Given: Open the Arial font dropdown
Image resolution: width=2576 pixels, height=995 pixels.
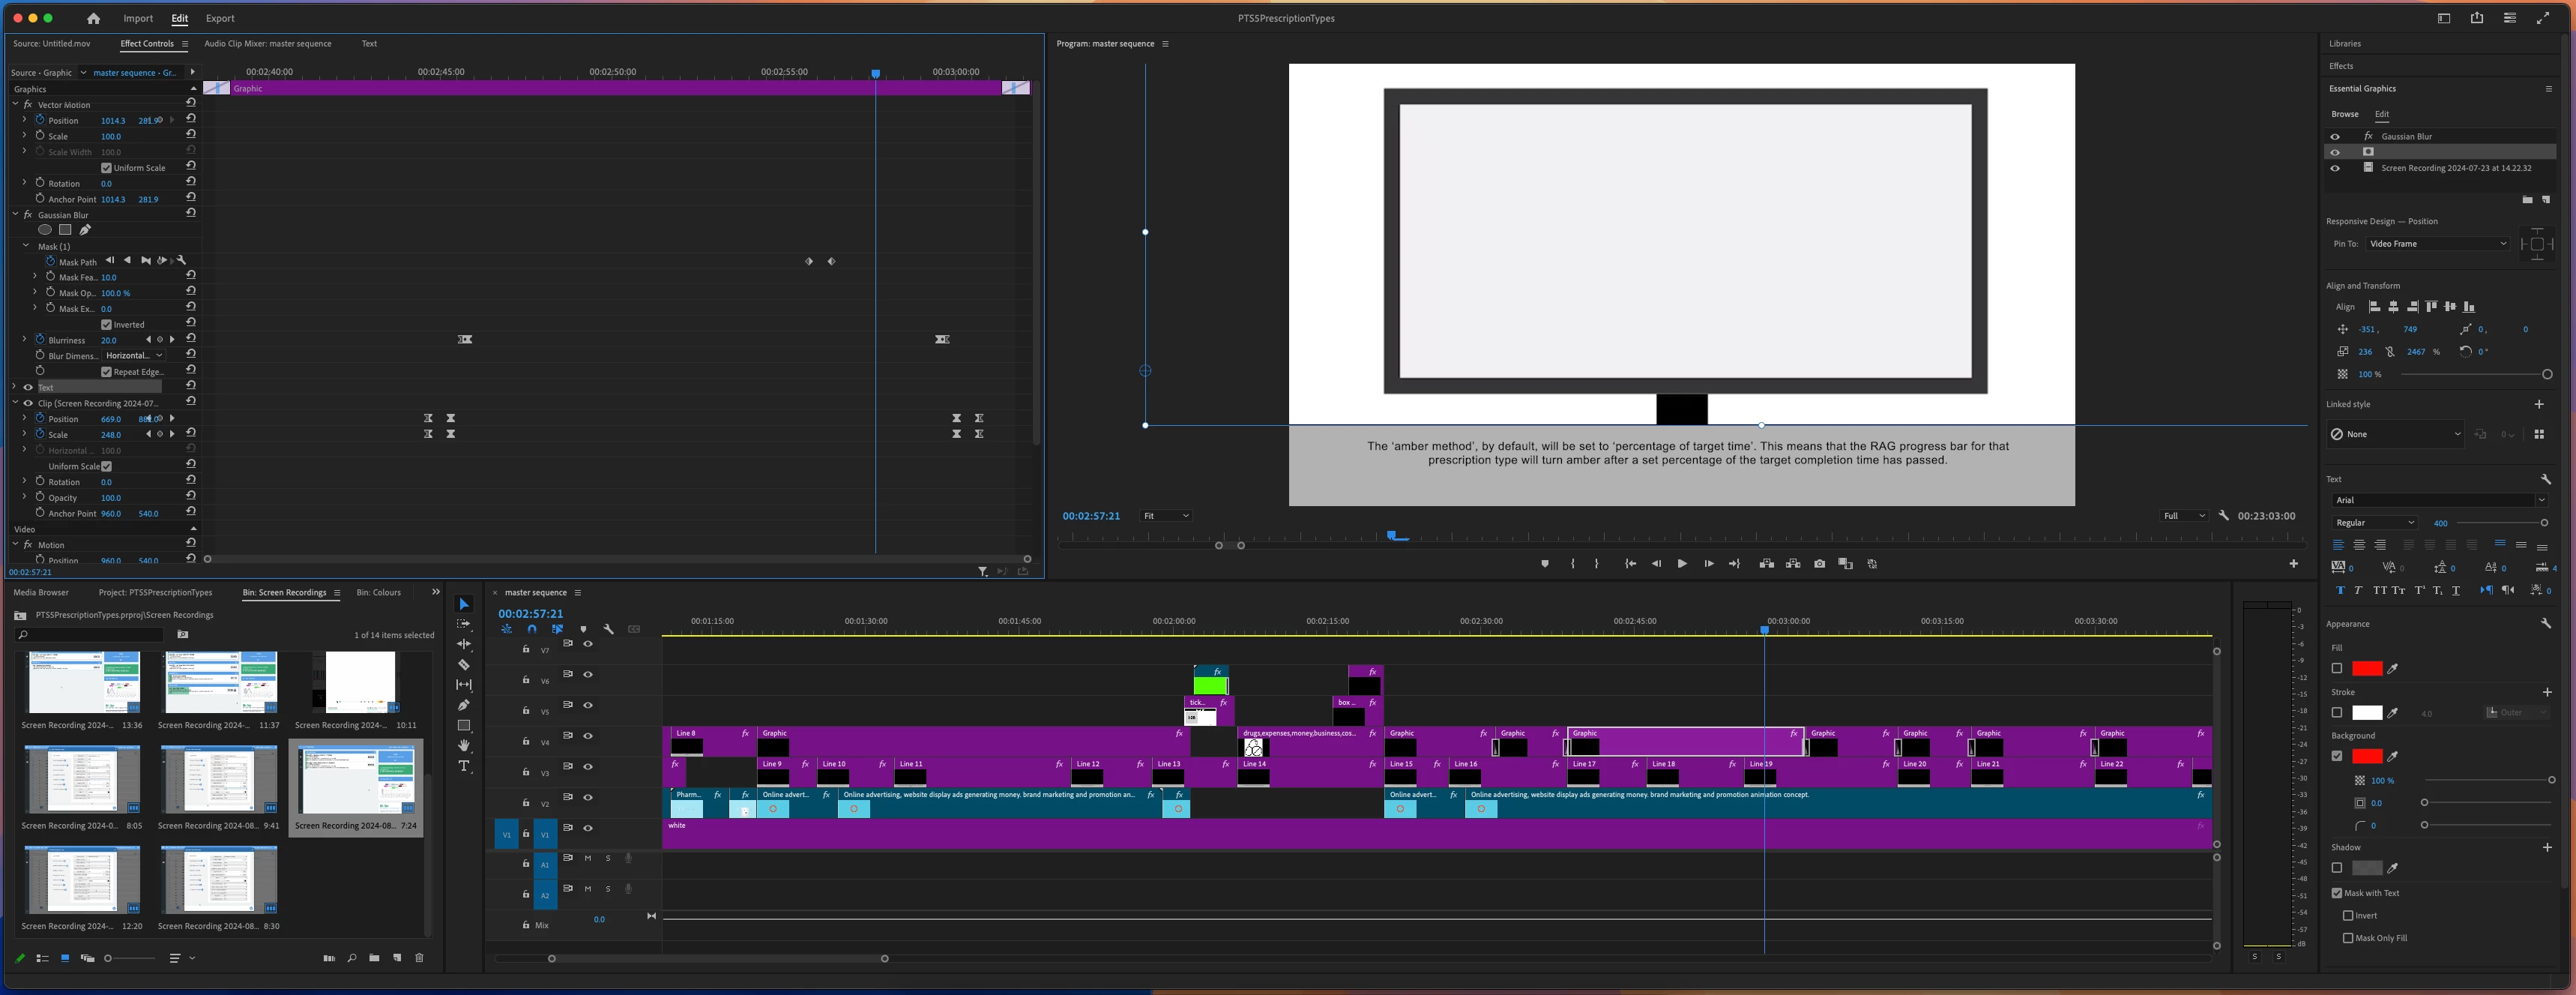Looking at the screenshot, I should tap(2438, 500).
